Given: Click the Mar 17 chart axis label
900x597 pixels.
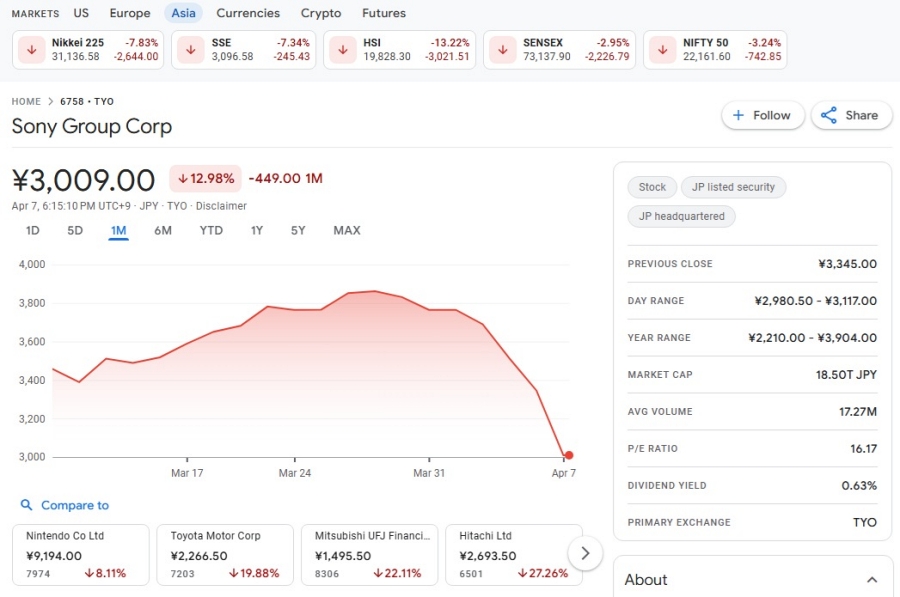Looking at the screenshot, I should (187, 473).
